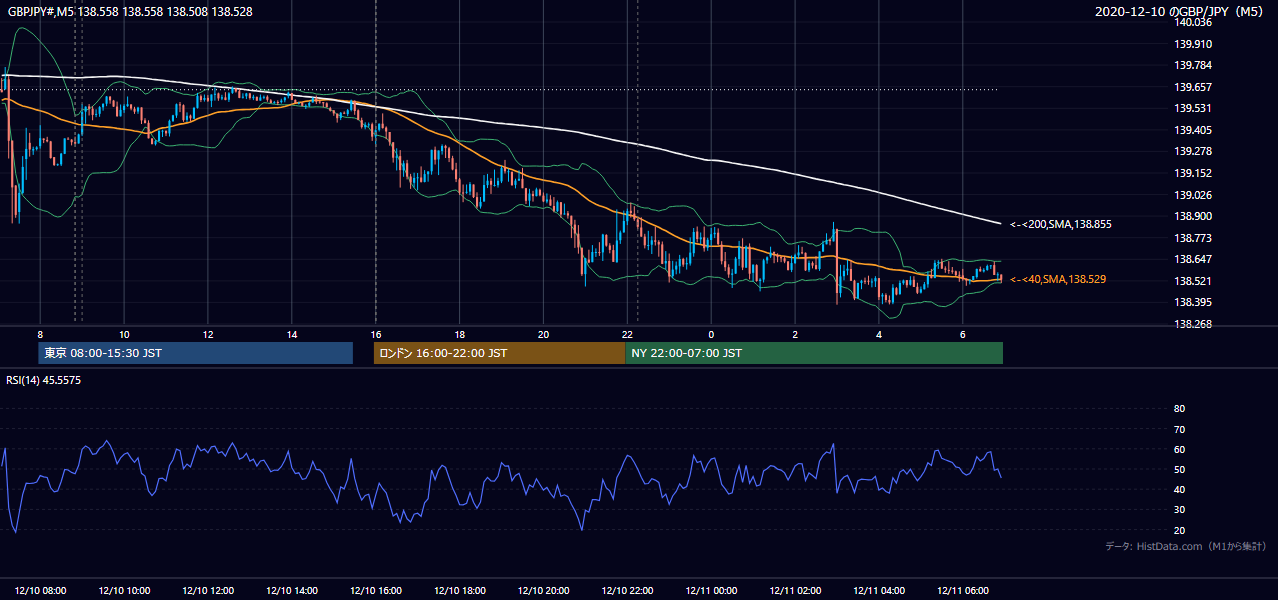Viewport: 1278px width, 600px height.
Task: Click the 139.784 price axis label
Action: pos(1194,66)
